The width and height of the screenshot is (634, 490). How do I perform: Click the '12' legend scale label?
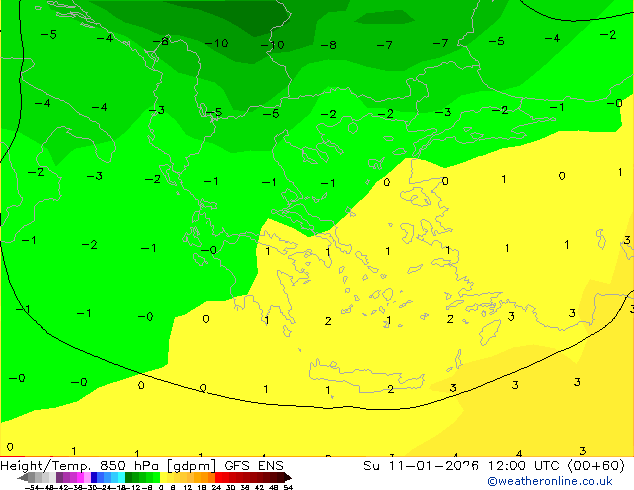tap(188, 488)
